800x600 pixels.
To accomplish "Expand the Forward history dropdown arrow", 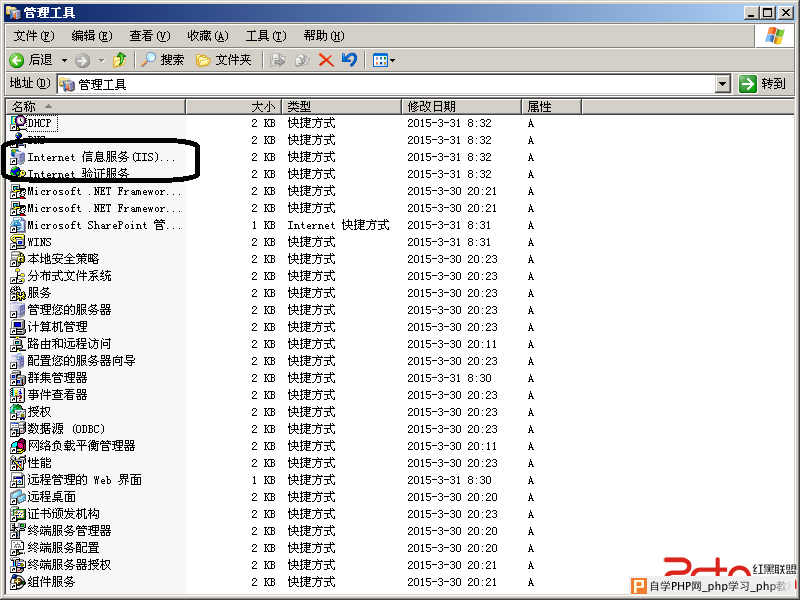I will click(102, 60).
